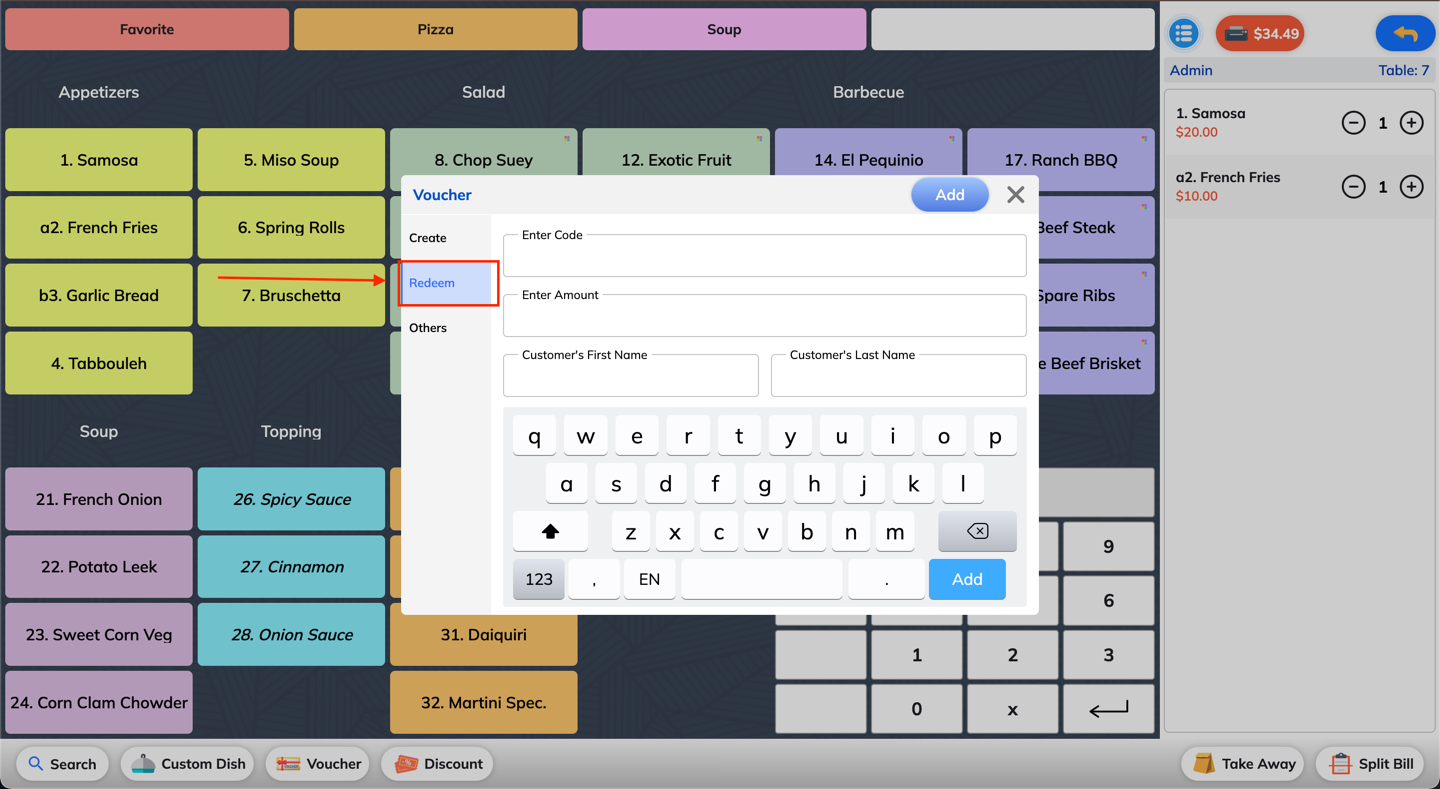This screenshot has width=1440, height=789.
Task: Add 7. Bruschetta to the order
Action: click(291, 296)
